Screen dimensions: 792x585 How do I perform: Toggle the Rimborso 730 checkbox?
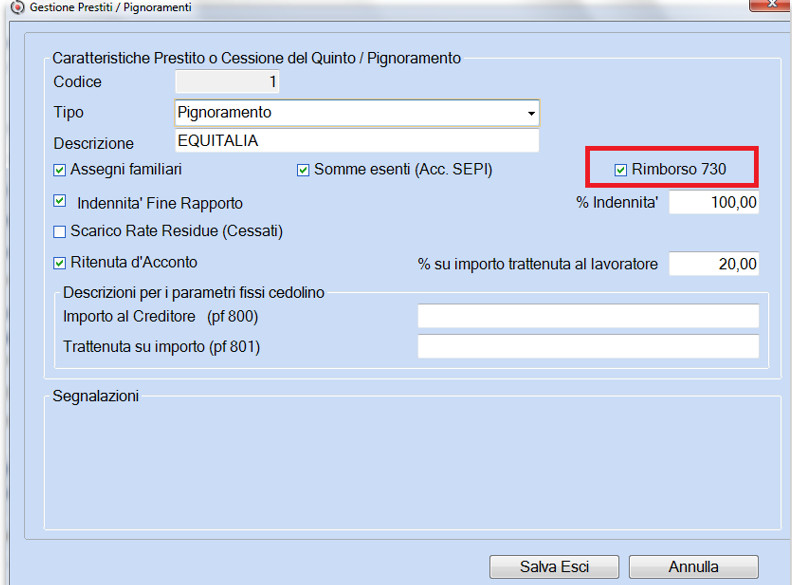(x=621, y=170)
